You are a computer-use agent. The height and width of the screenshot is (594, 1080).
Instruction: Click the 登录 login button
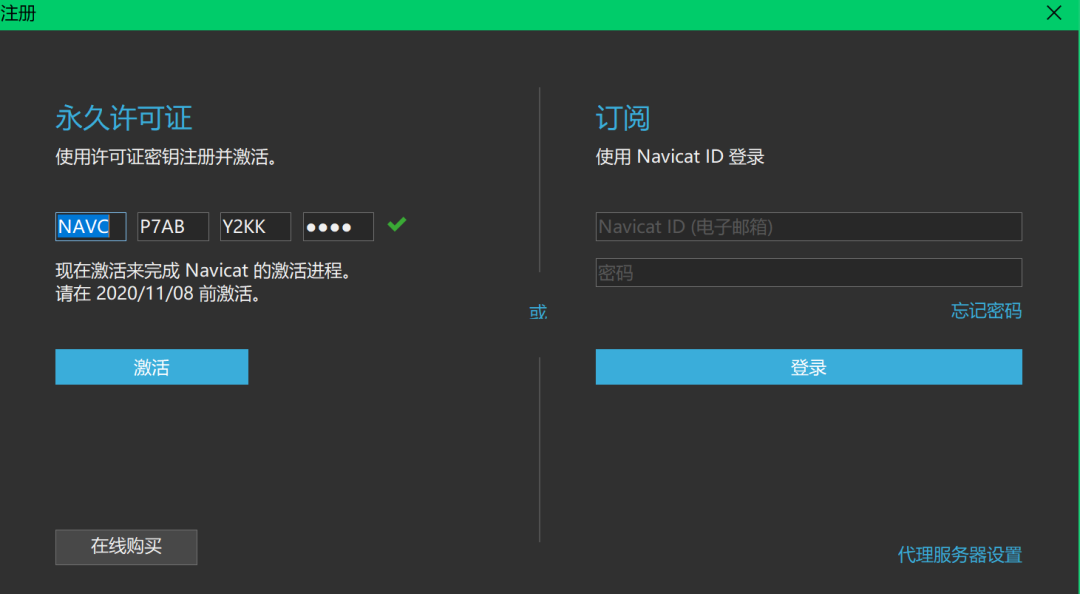809,367
